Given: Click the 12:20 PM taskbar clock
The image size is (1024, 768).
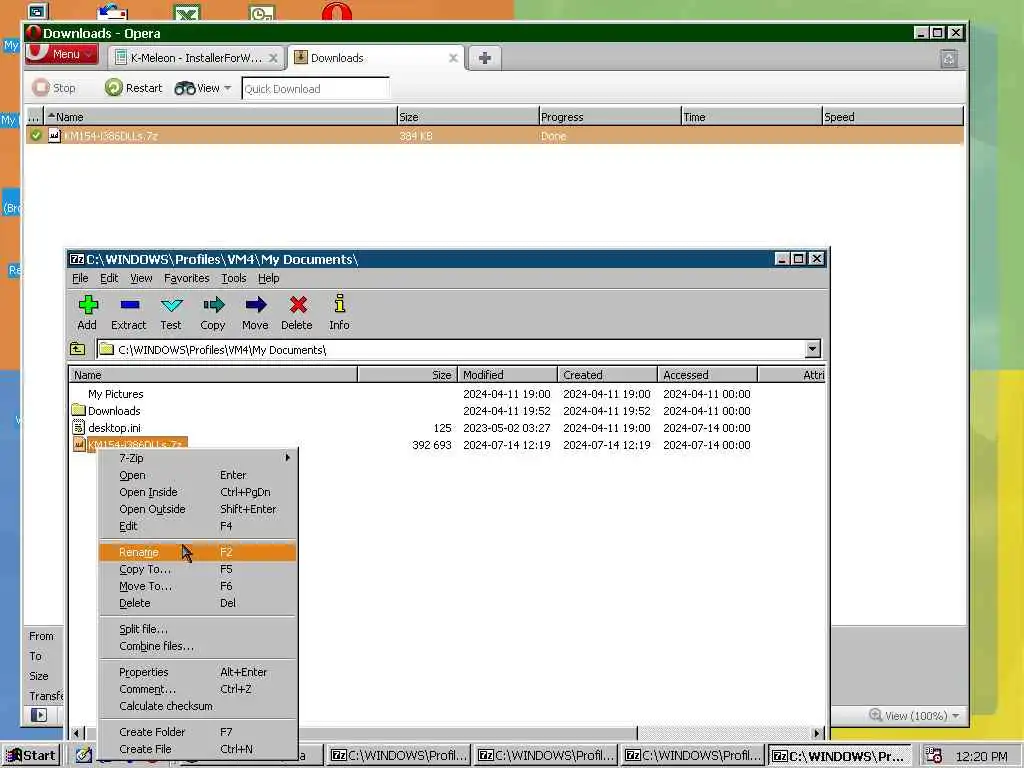Looking at the screenshot, I should 982,756.
